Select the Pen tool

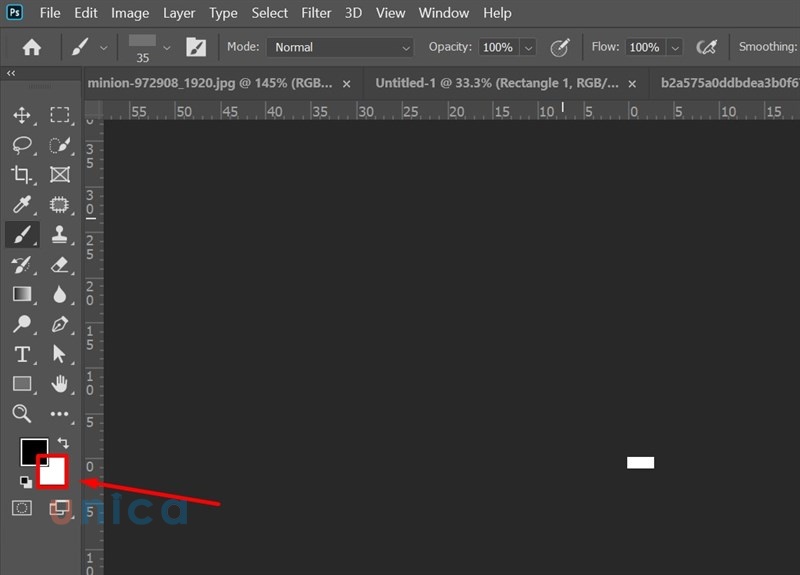point(60,324)
